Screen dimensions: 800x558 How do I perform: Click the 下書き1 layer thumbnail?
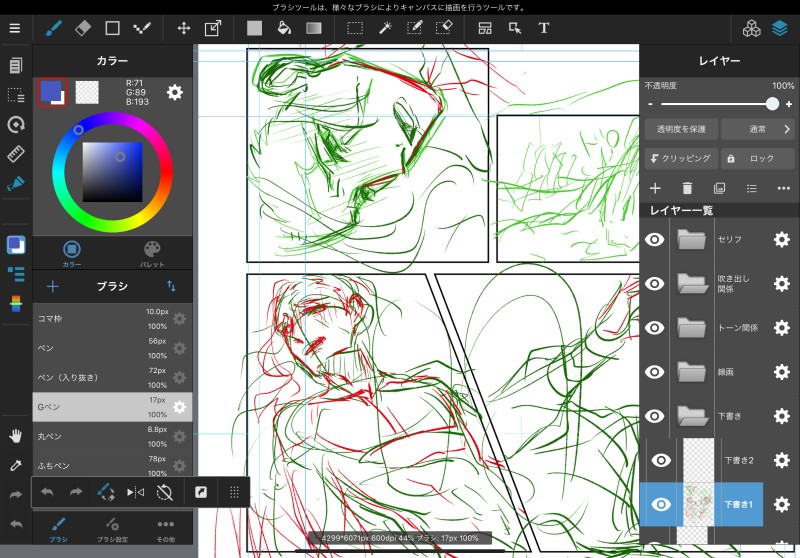click(698, 504)
